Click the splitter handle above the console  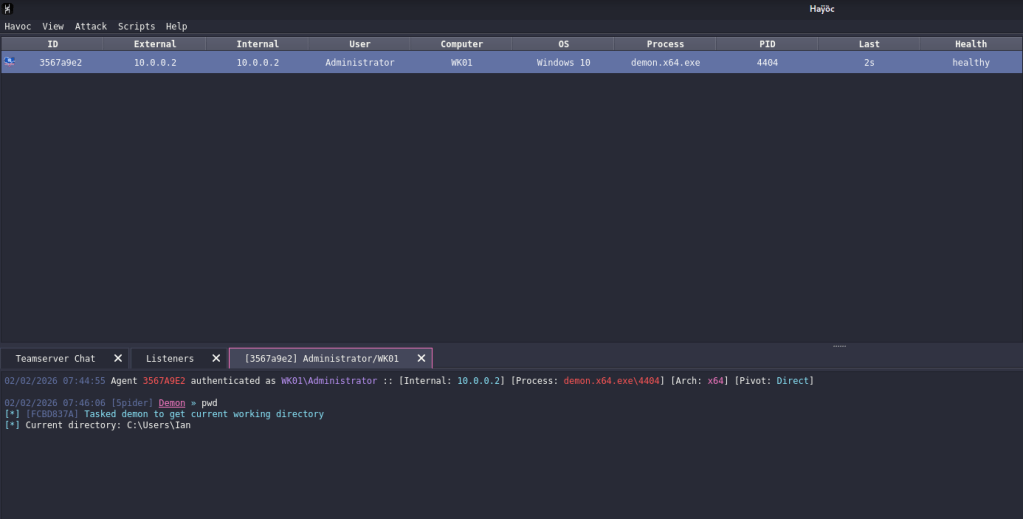pyautogui.click(x=839, y=346)
